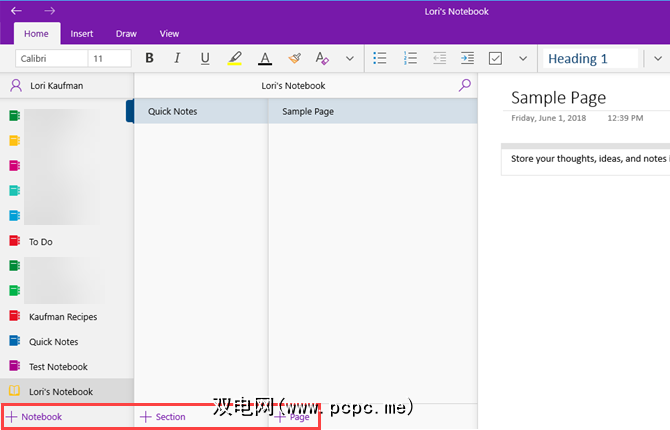Underline the selected text
Image resolution: width=670 pixels, height=430 pixels.
[x=205, y=58]
